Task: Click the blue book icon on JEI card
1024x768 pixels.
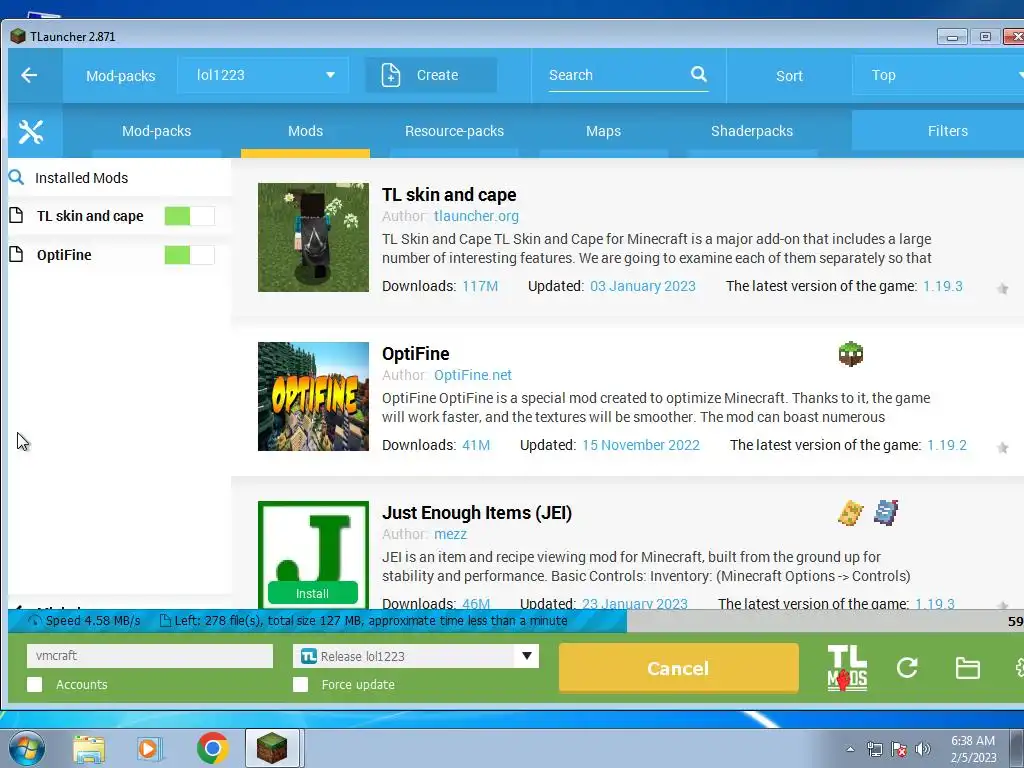Action: [x=886, y=513]
